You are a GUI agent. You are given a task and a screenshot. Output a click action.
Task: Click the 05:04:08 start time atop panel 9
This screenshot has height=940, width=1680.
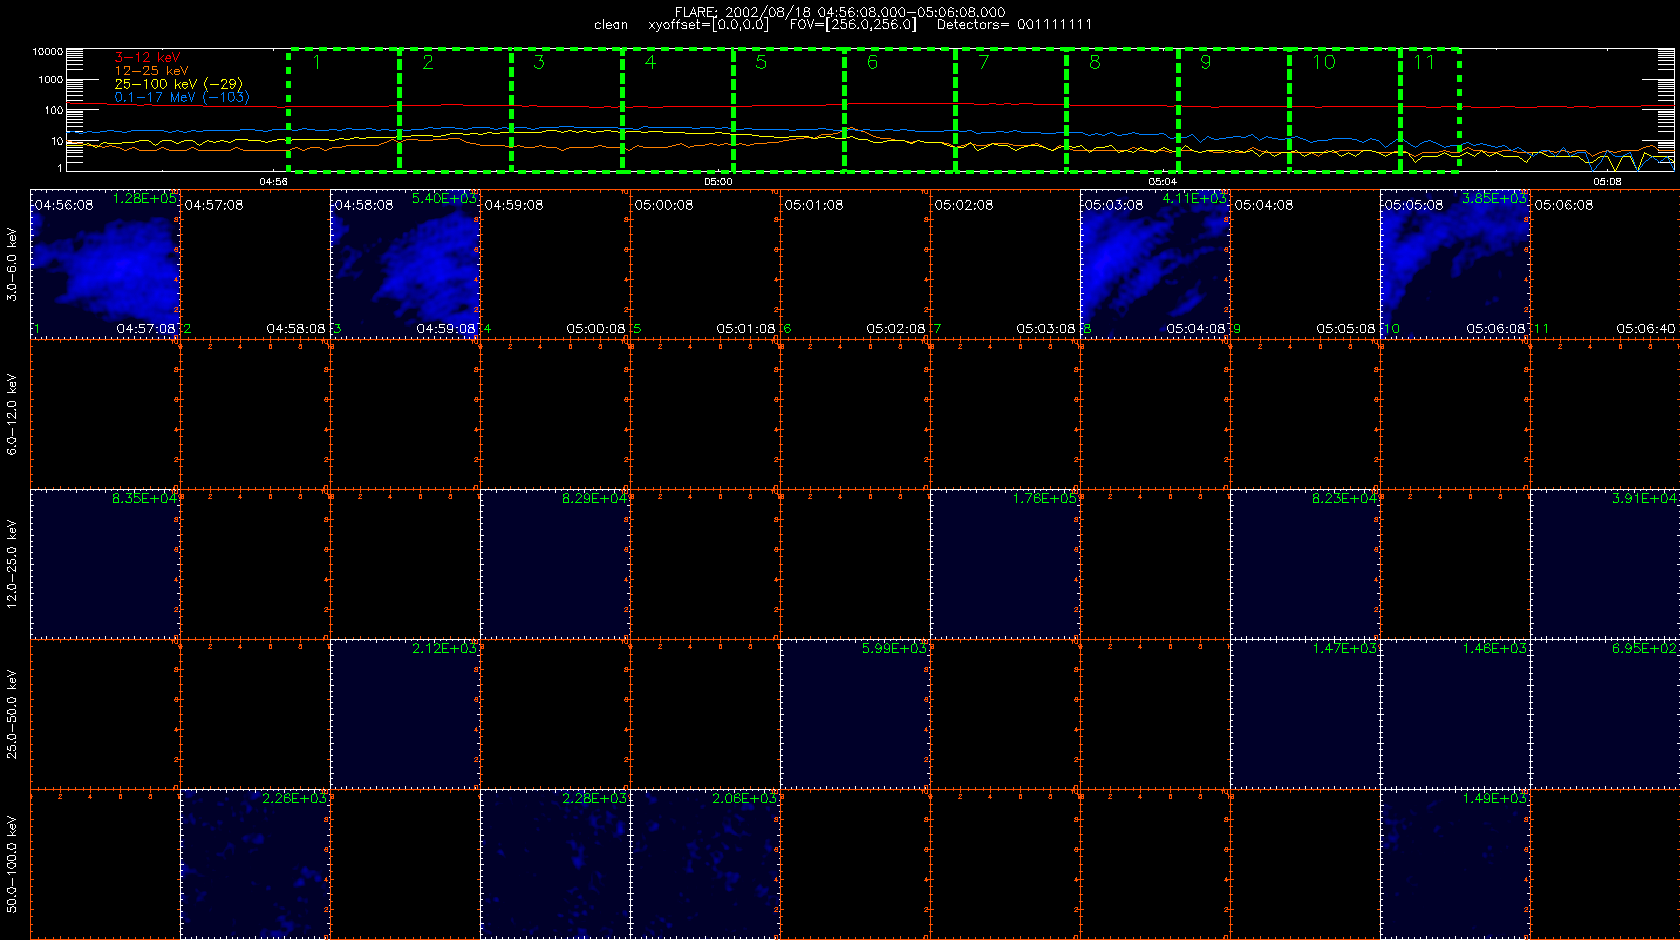1264,205
